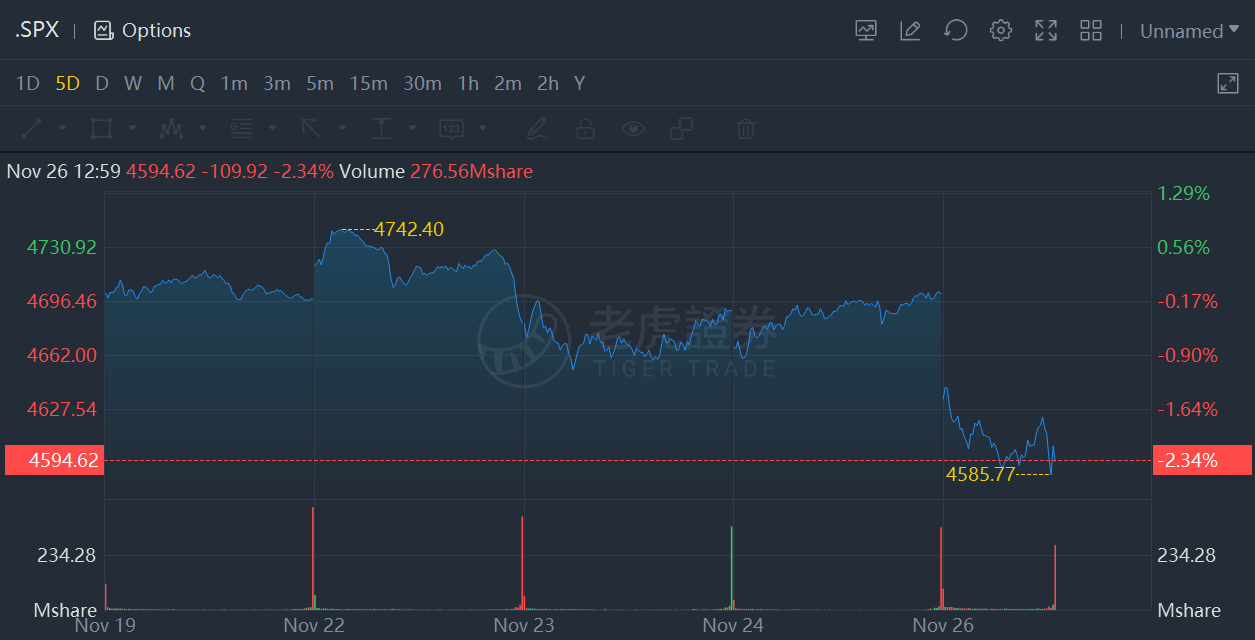
Task: Enter fullscreen with the four-arrows icon
Action: click(1046, 30)
